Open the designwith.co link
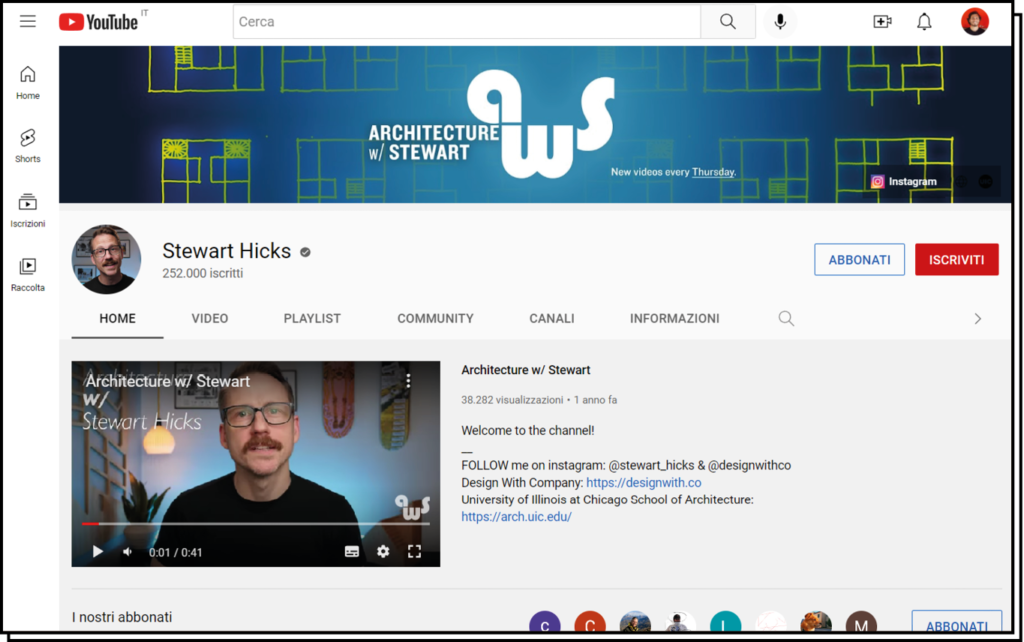Viewport: 1024px width, 642px height. (x=643, y=483)
